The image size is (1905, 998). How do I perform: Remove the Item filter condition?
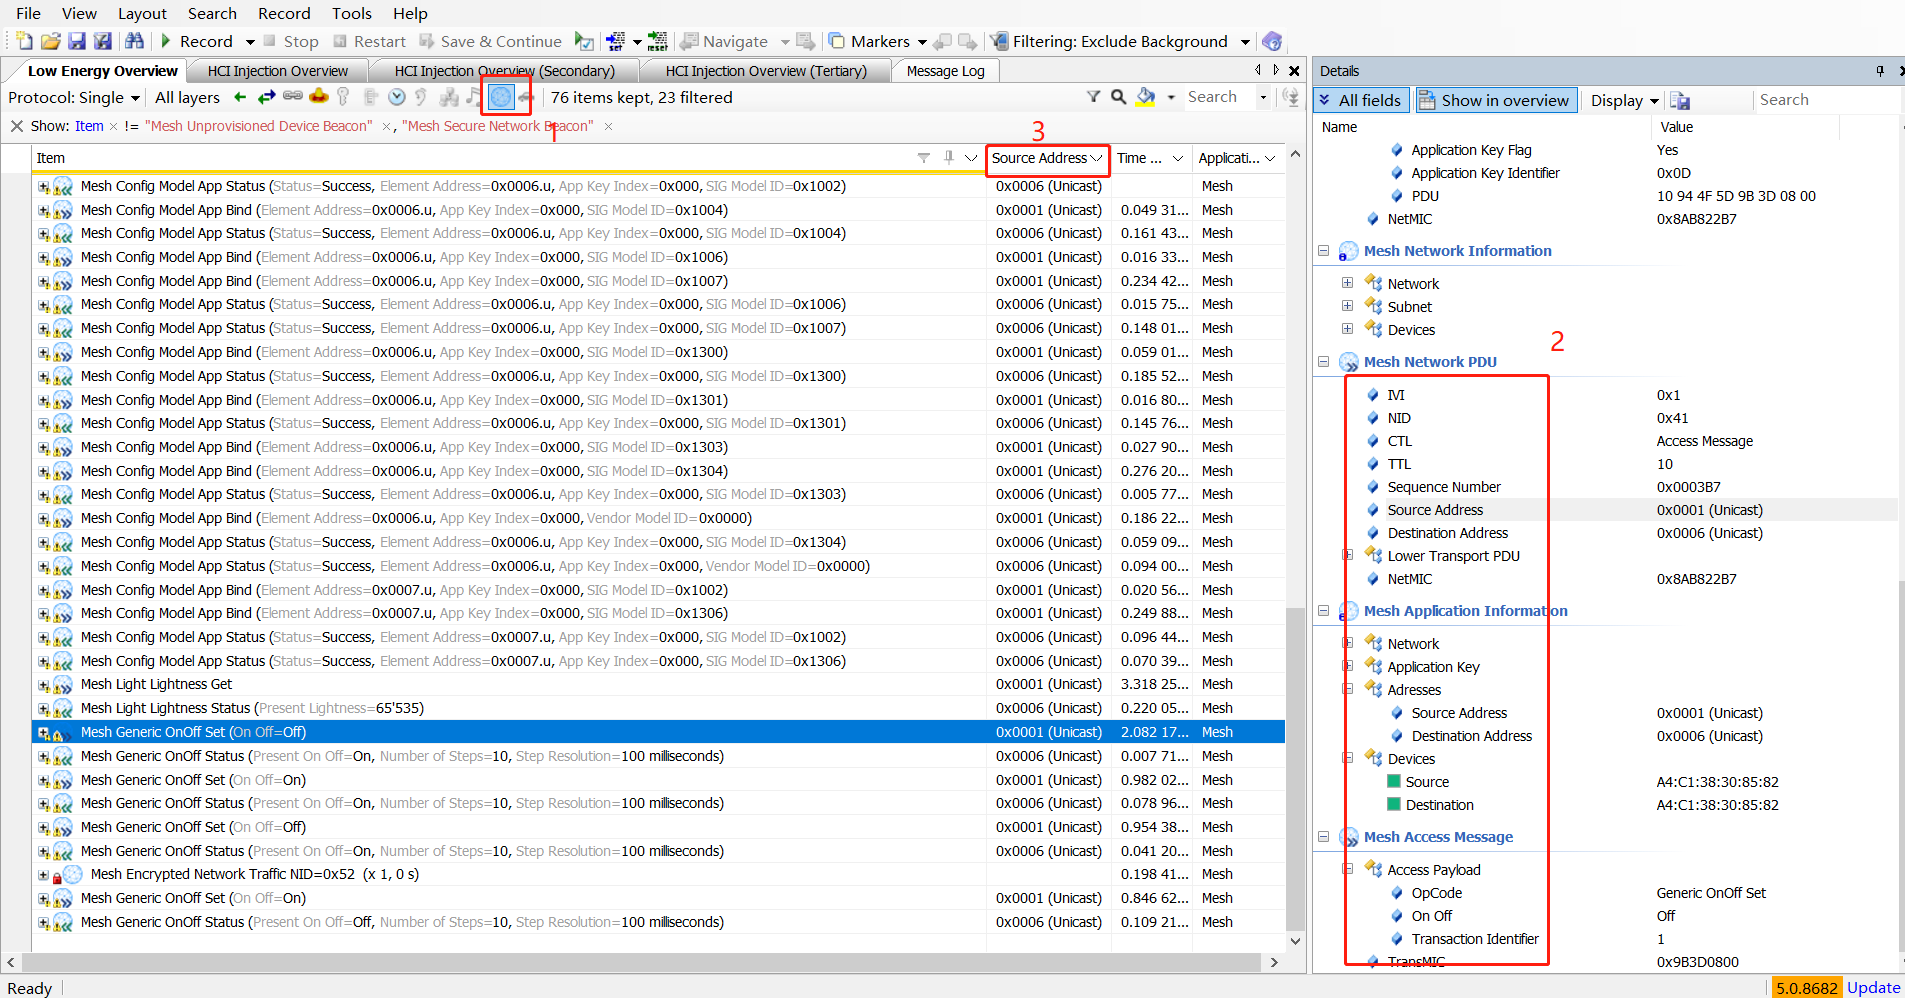113,126
